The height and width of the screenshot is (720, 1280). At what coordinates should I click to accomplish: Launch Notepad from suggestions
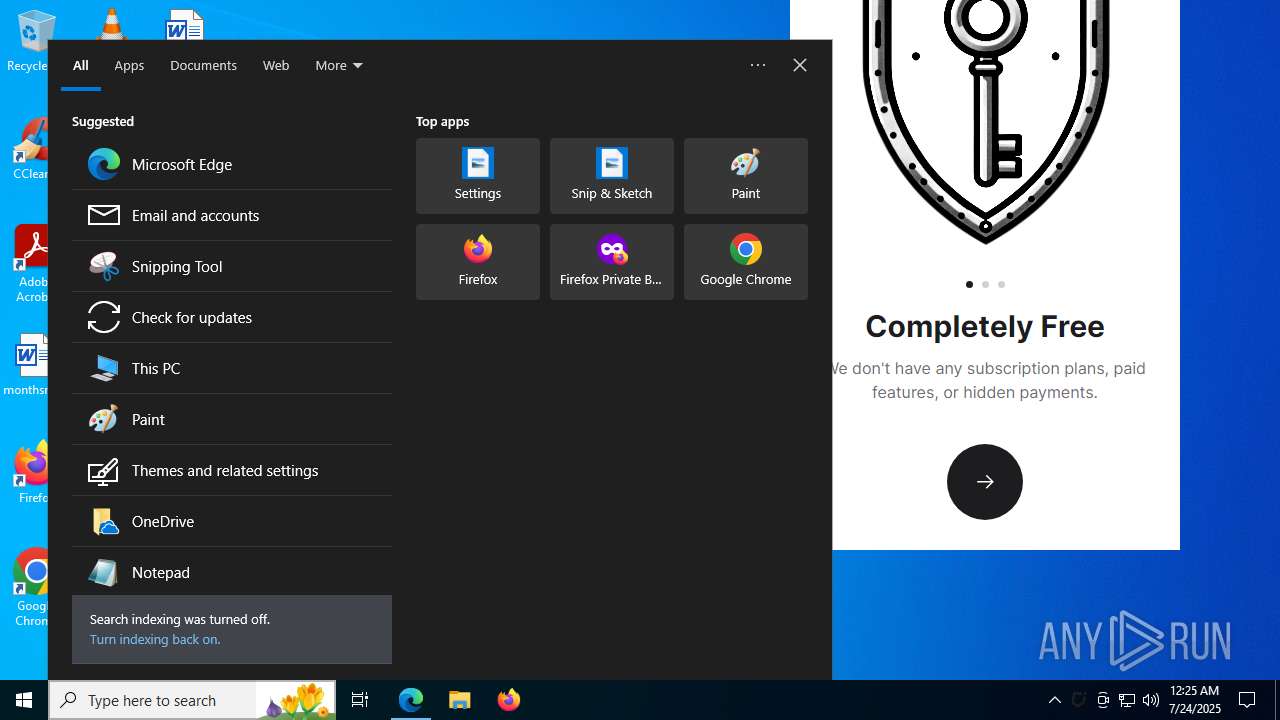pyautogui.click(x=232, y=572)
